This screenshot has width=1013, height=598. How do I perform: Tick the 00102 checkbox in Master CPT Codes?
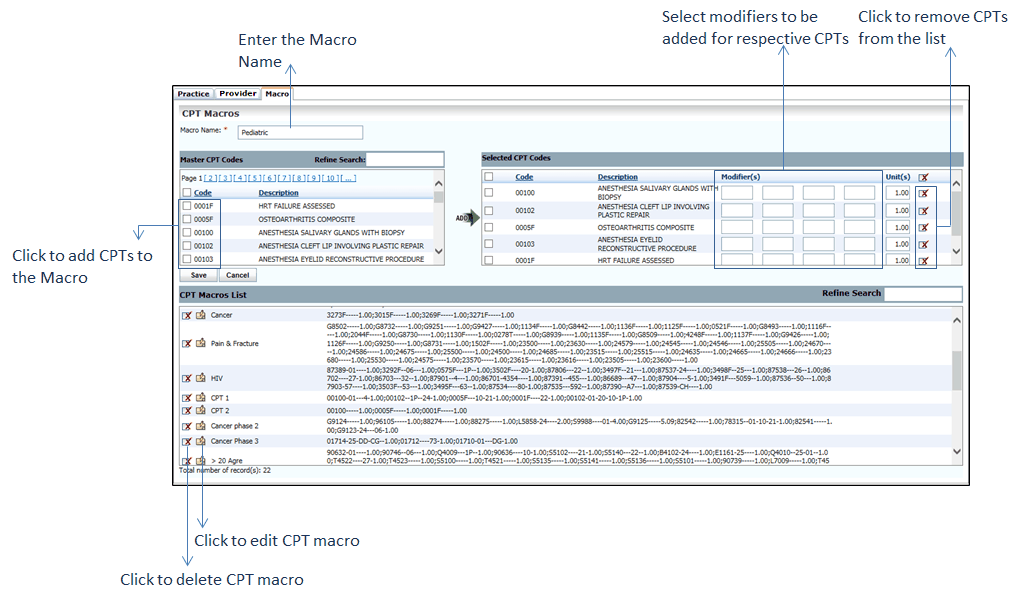click(187, 245)
